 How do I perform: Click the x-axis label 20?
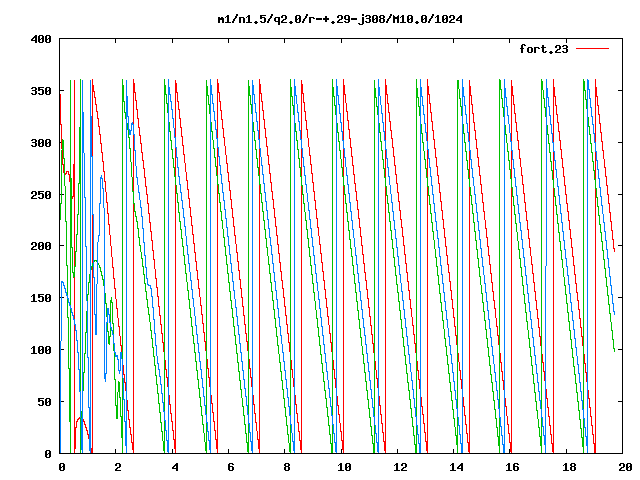(x=625, y=467)
